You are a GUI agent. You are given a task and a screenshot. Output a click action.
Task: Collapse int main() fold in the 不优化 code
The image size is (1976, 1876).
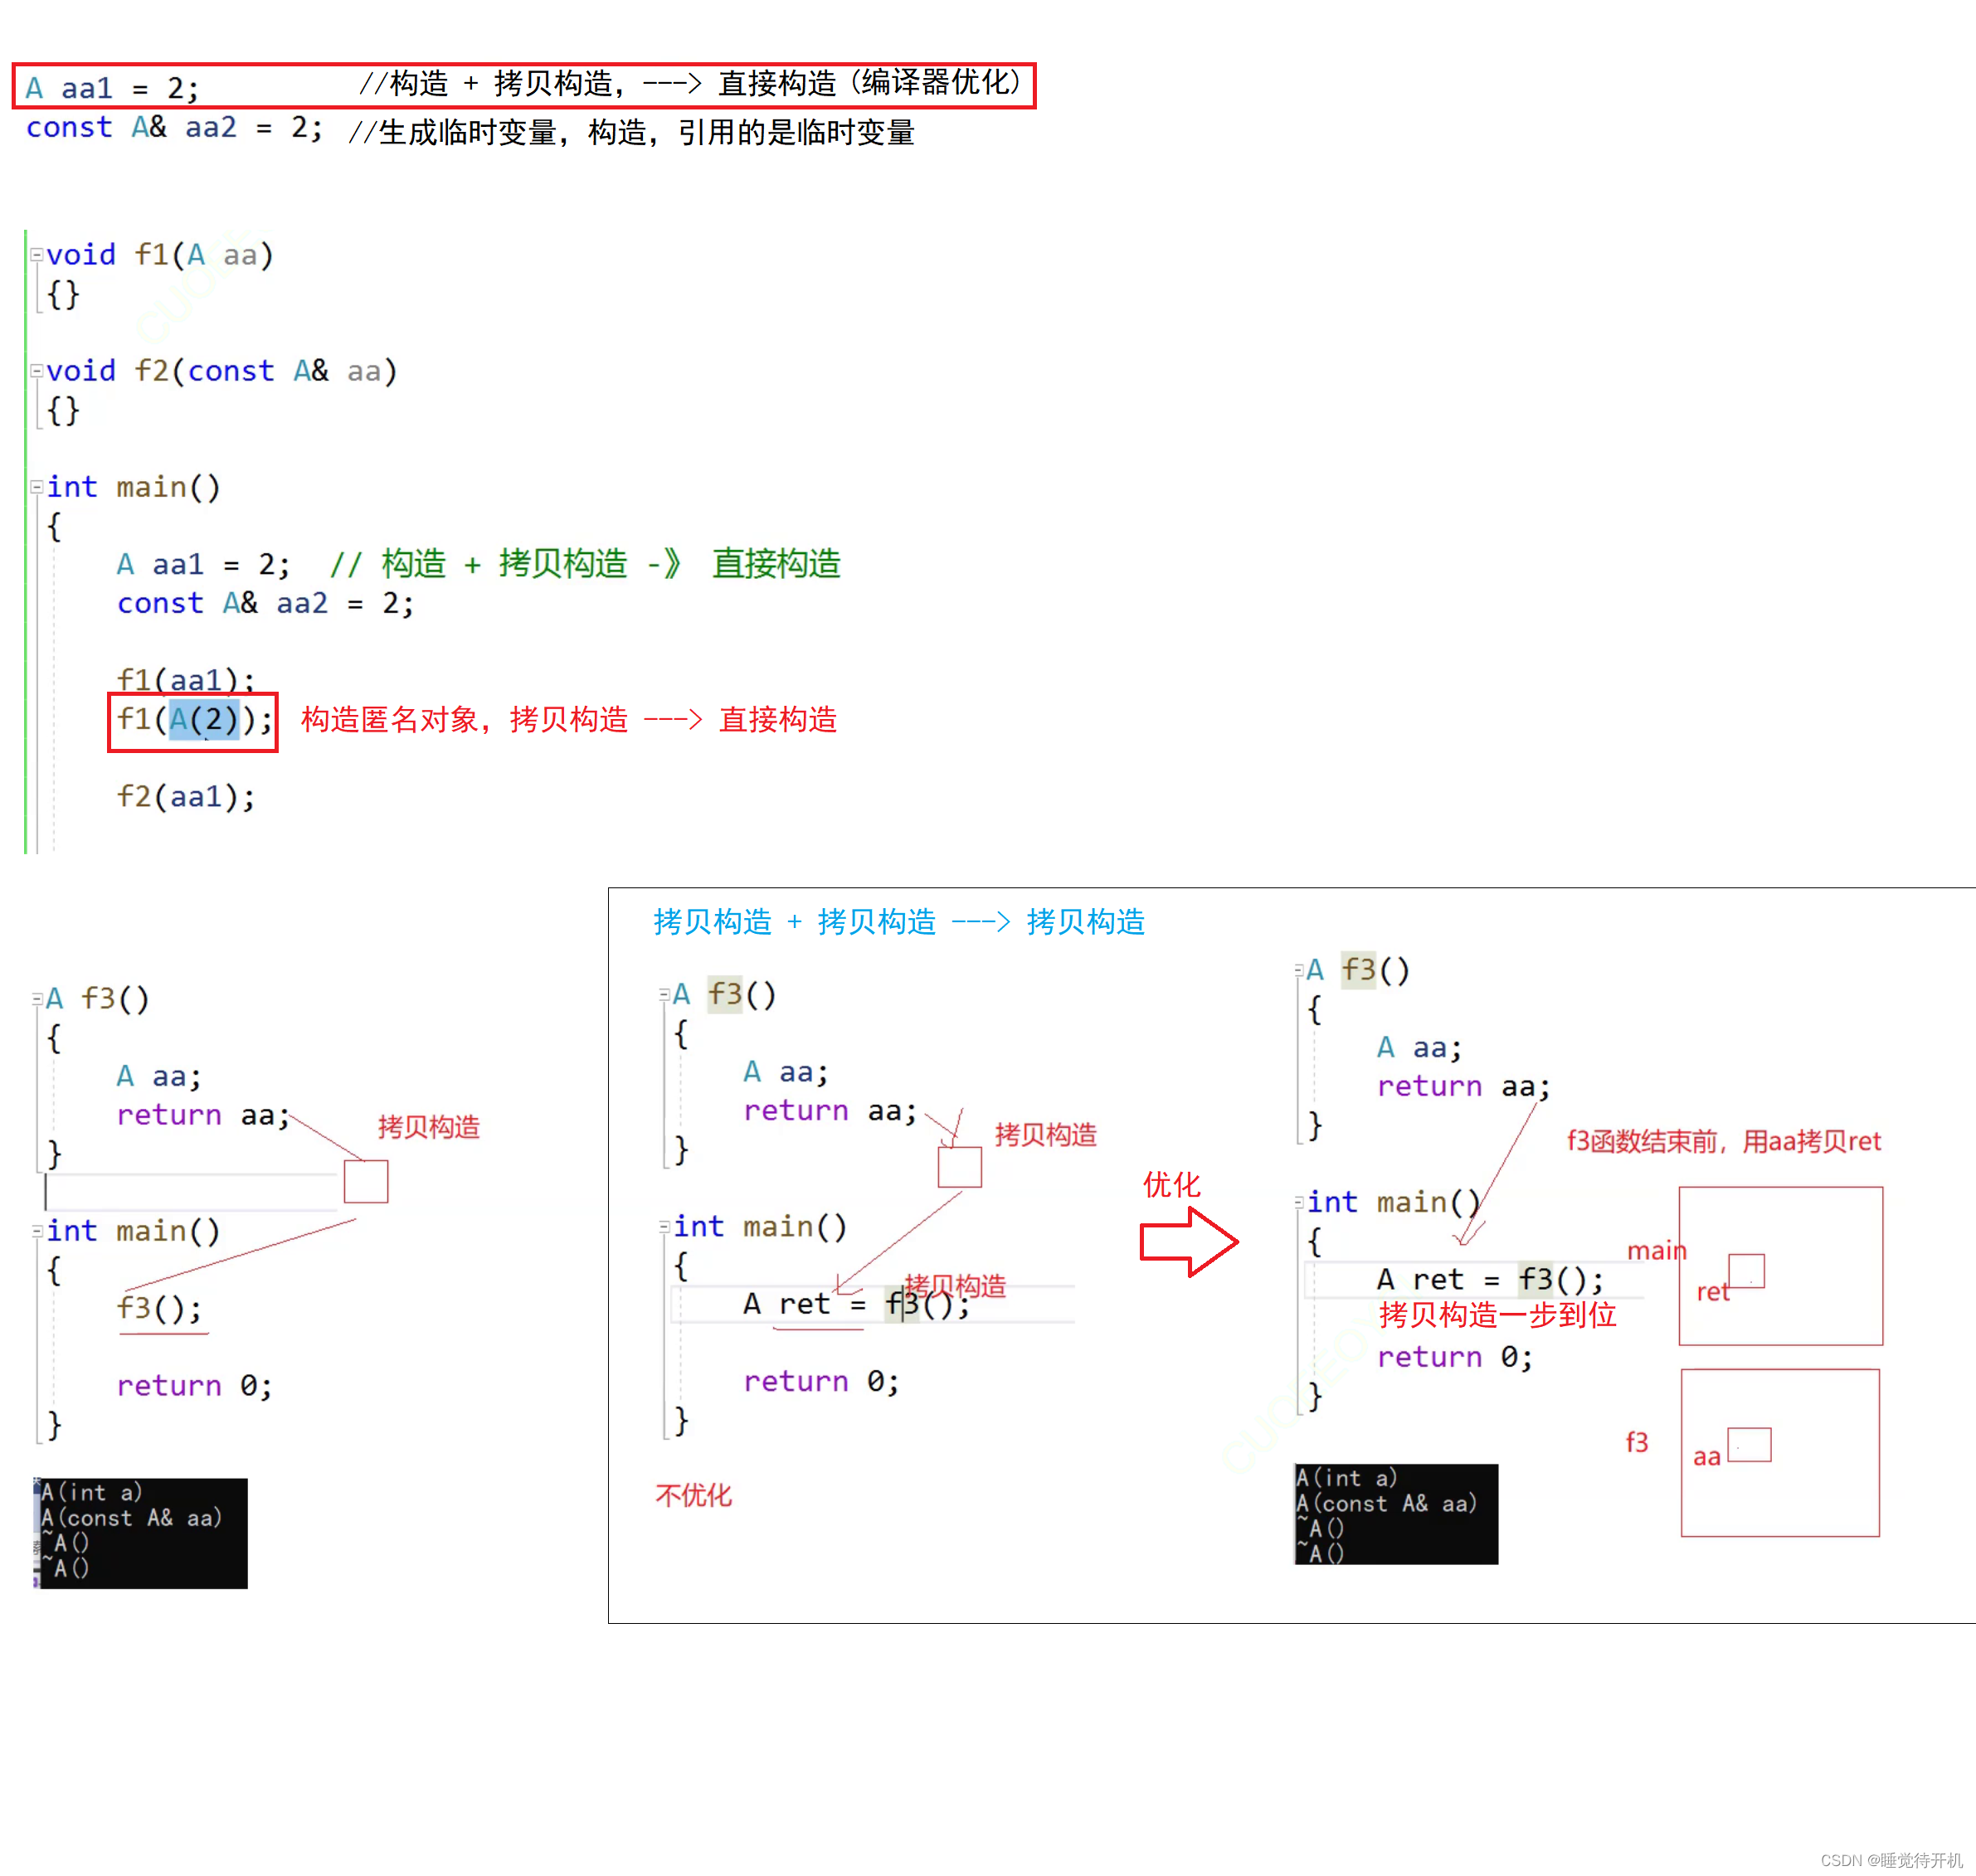click(664, 1227)
